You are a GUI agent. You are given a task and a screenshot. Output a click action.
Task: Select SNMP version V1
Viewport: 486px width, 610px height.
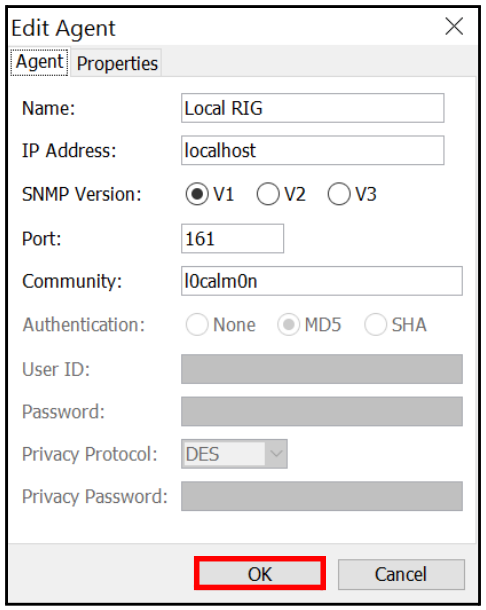click(210, 194)
